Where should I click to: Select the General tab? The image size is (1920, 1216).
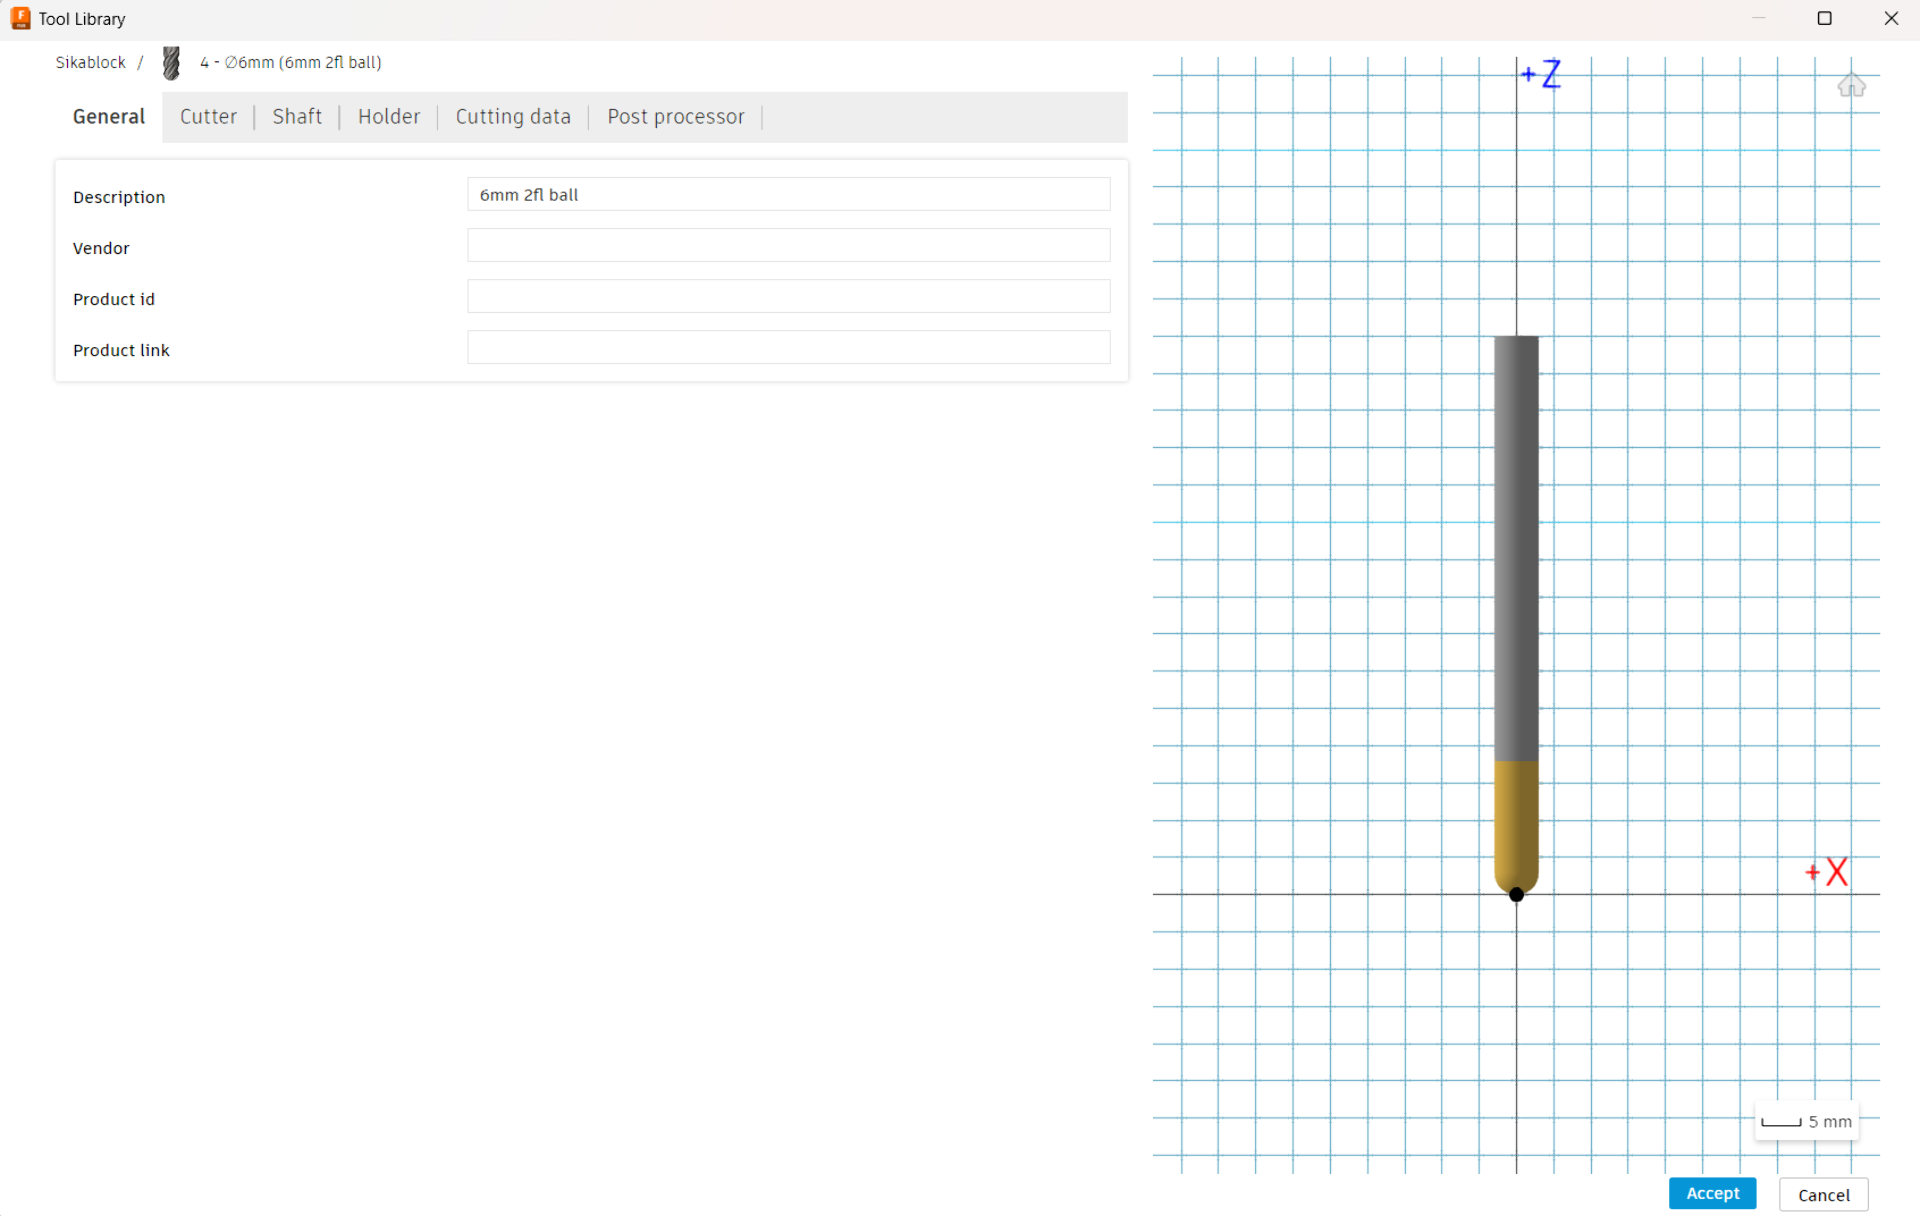tap(109, 117)
